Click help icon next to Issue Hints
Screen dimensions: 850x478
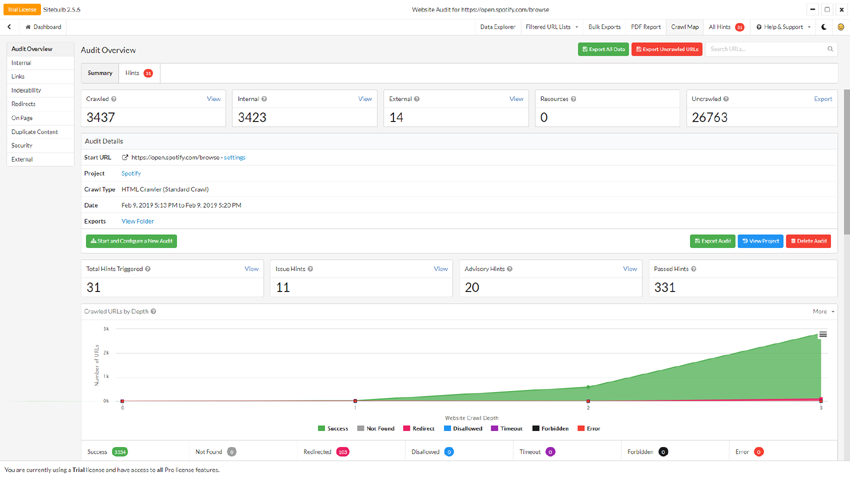tap(310, 269)
